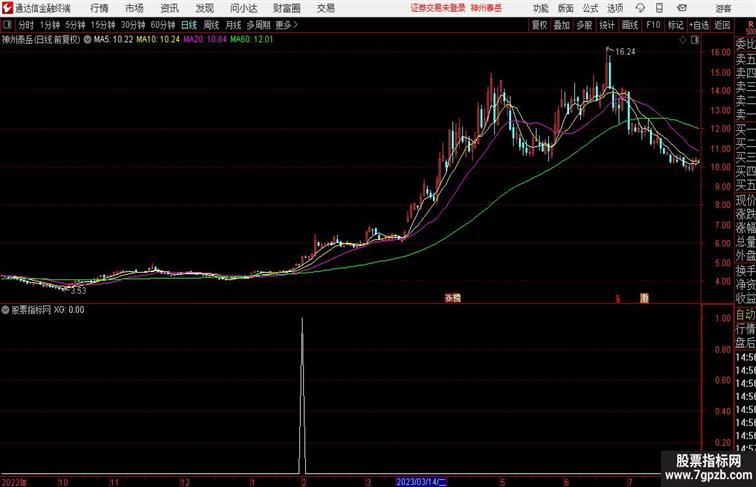
Task: Switch to the 60分钟 period tab
Action: pos(163,25)
